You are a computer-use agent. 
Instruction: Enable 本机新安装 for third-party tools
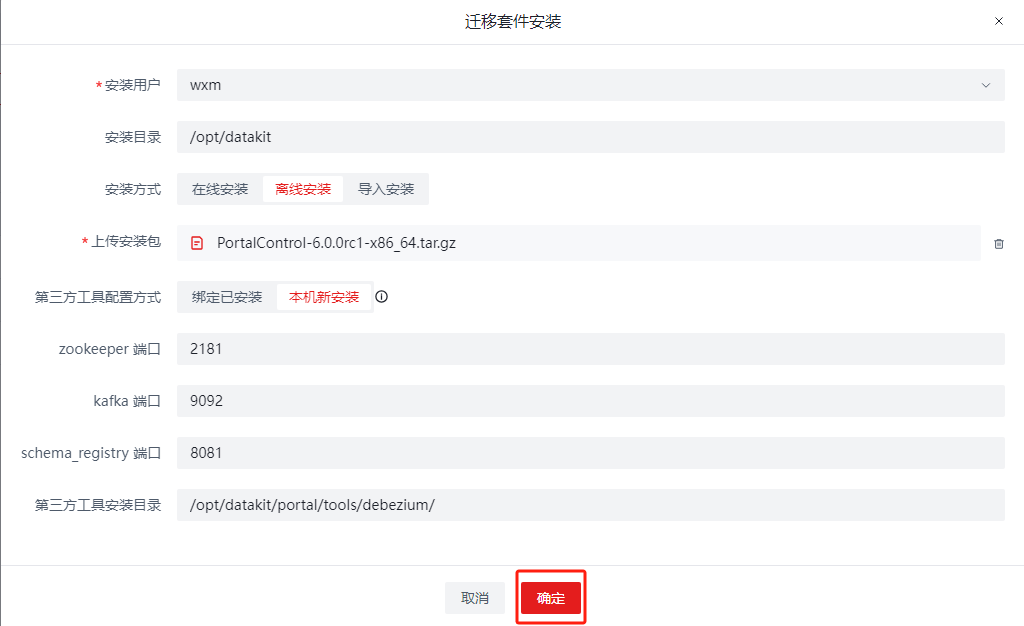pyautogui.click(x=324, y=296)
